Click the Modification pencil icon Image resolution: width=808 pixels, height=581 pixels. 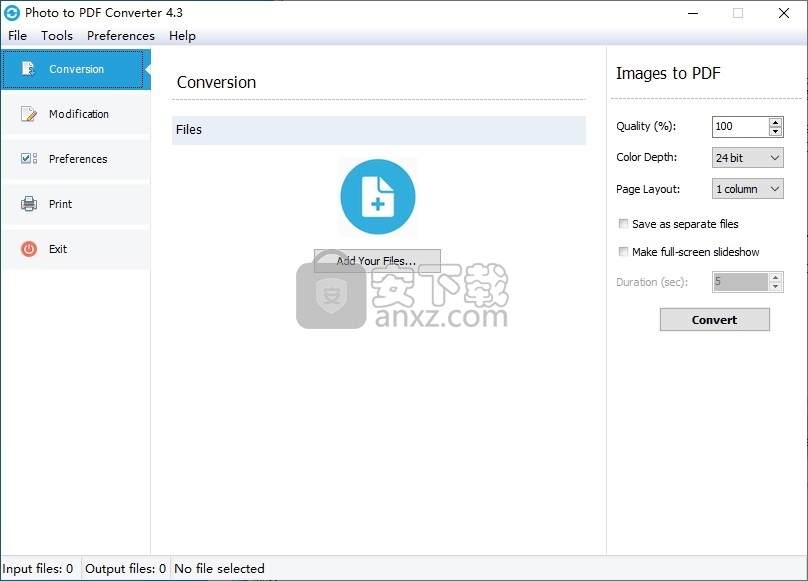click(29, 114)
